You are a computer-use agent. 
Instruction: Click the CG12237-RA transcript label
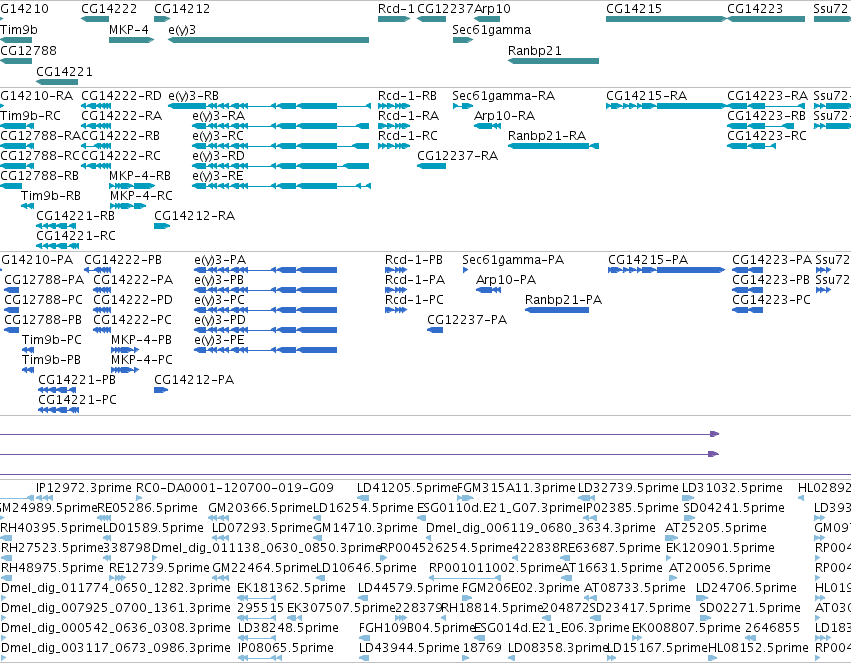click(x=458, y=156)
